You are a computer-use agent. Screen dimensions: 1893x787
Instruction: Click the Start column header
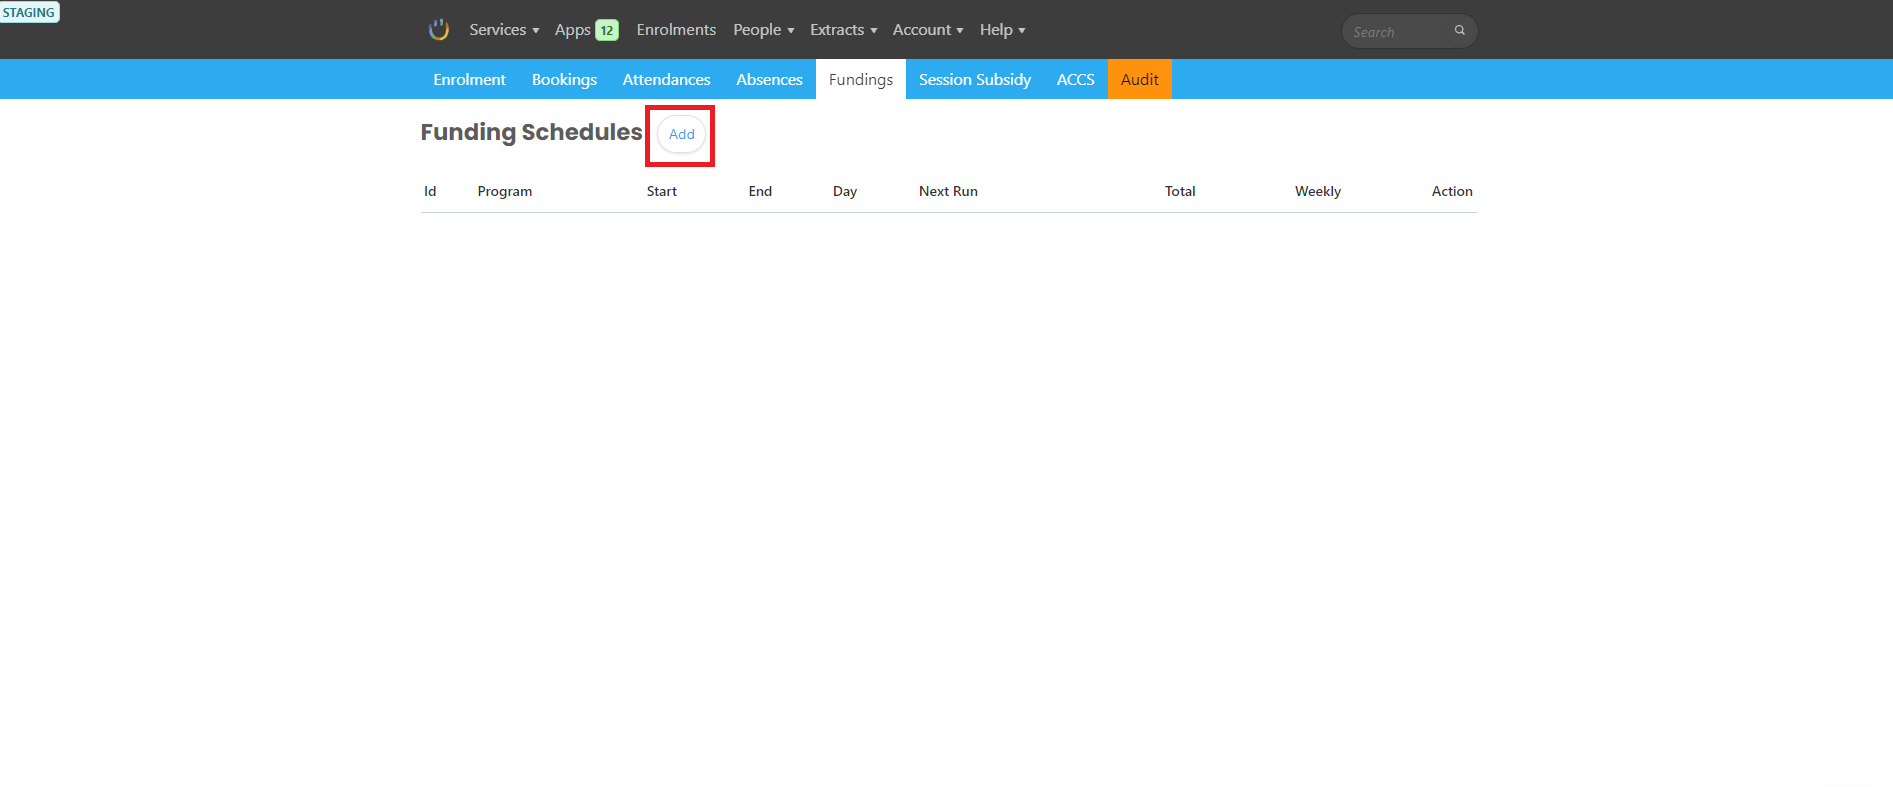tap(662, 191)
